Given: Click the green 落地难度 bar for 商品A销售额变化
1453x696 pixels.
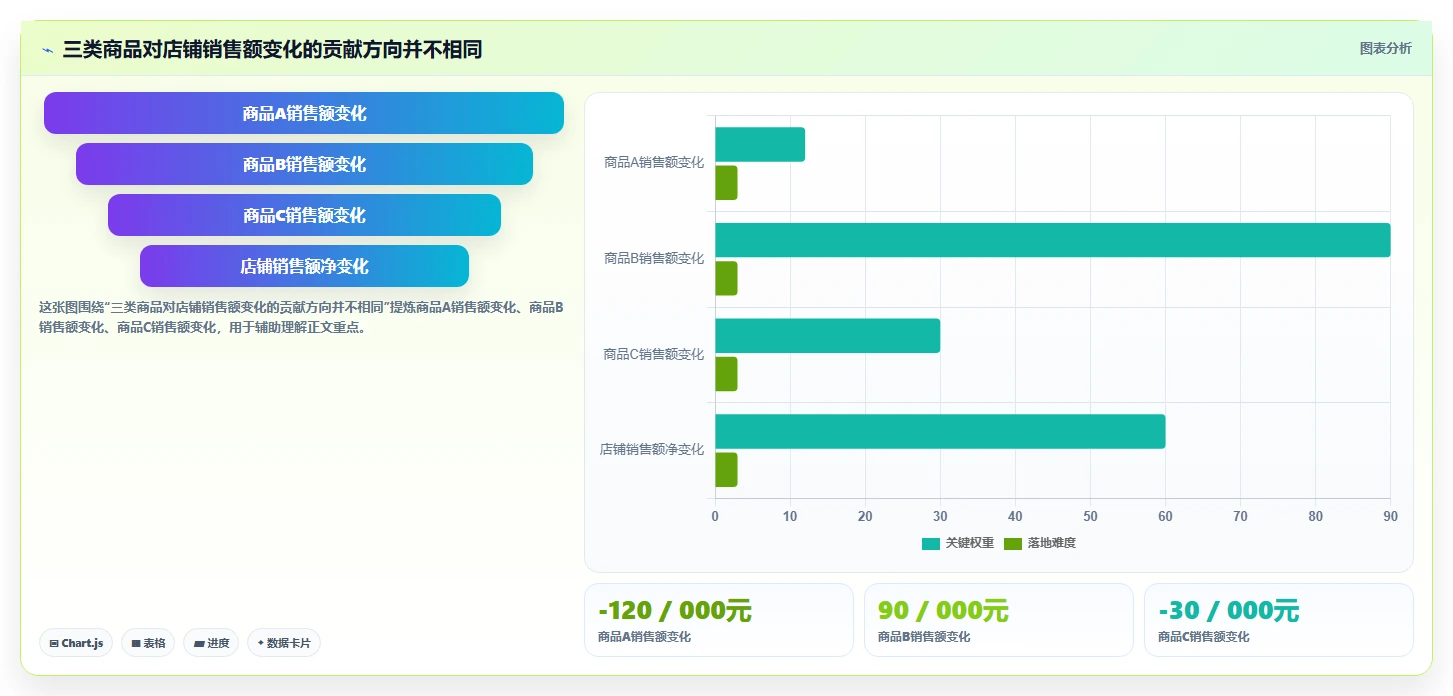Looking at the screenshot, I should (x=726, y=183).
